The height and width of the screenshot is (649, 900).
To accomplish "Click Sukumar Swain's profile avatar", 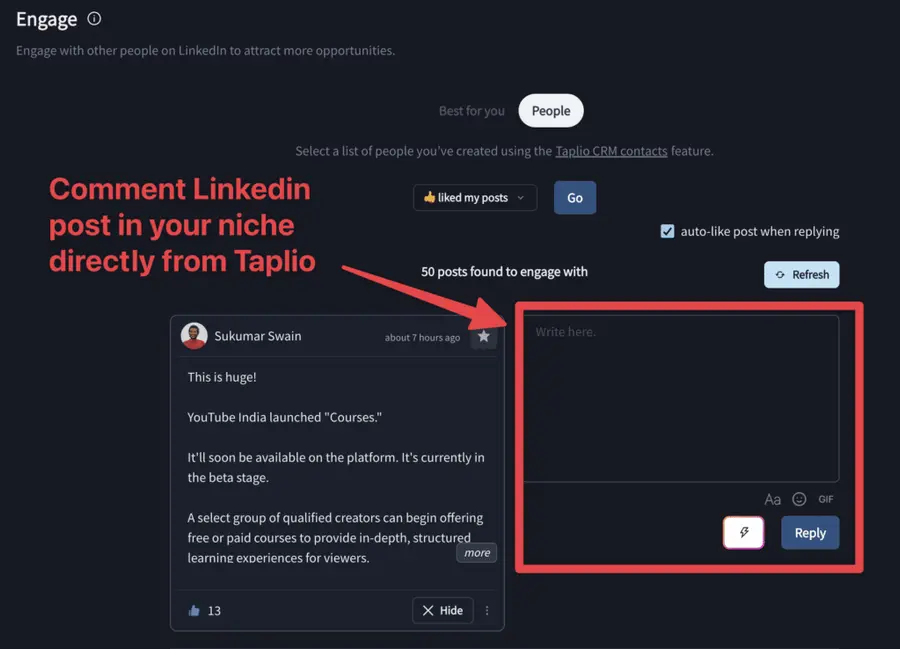I will [194, 336].
